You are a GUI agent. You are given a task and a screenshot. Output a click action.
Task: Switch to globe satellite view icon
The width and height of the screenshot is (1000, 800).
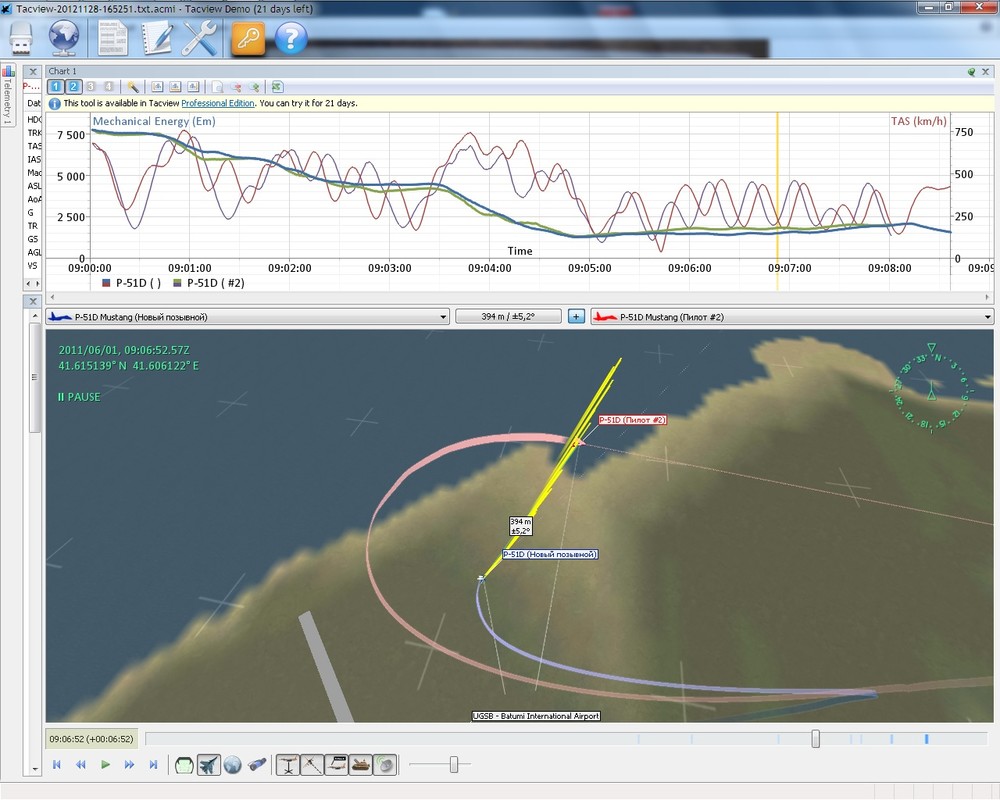(x=233, y=764)
